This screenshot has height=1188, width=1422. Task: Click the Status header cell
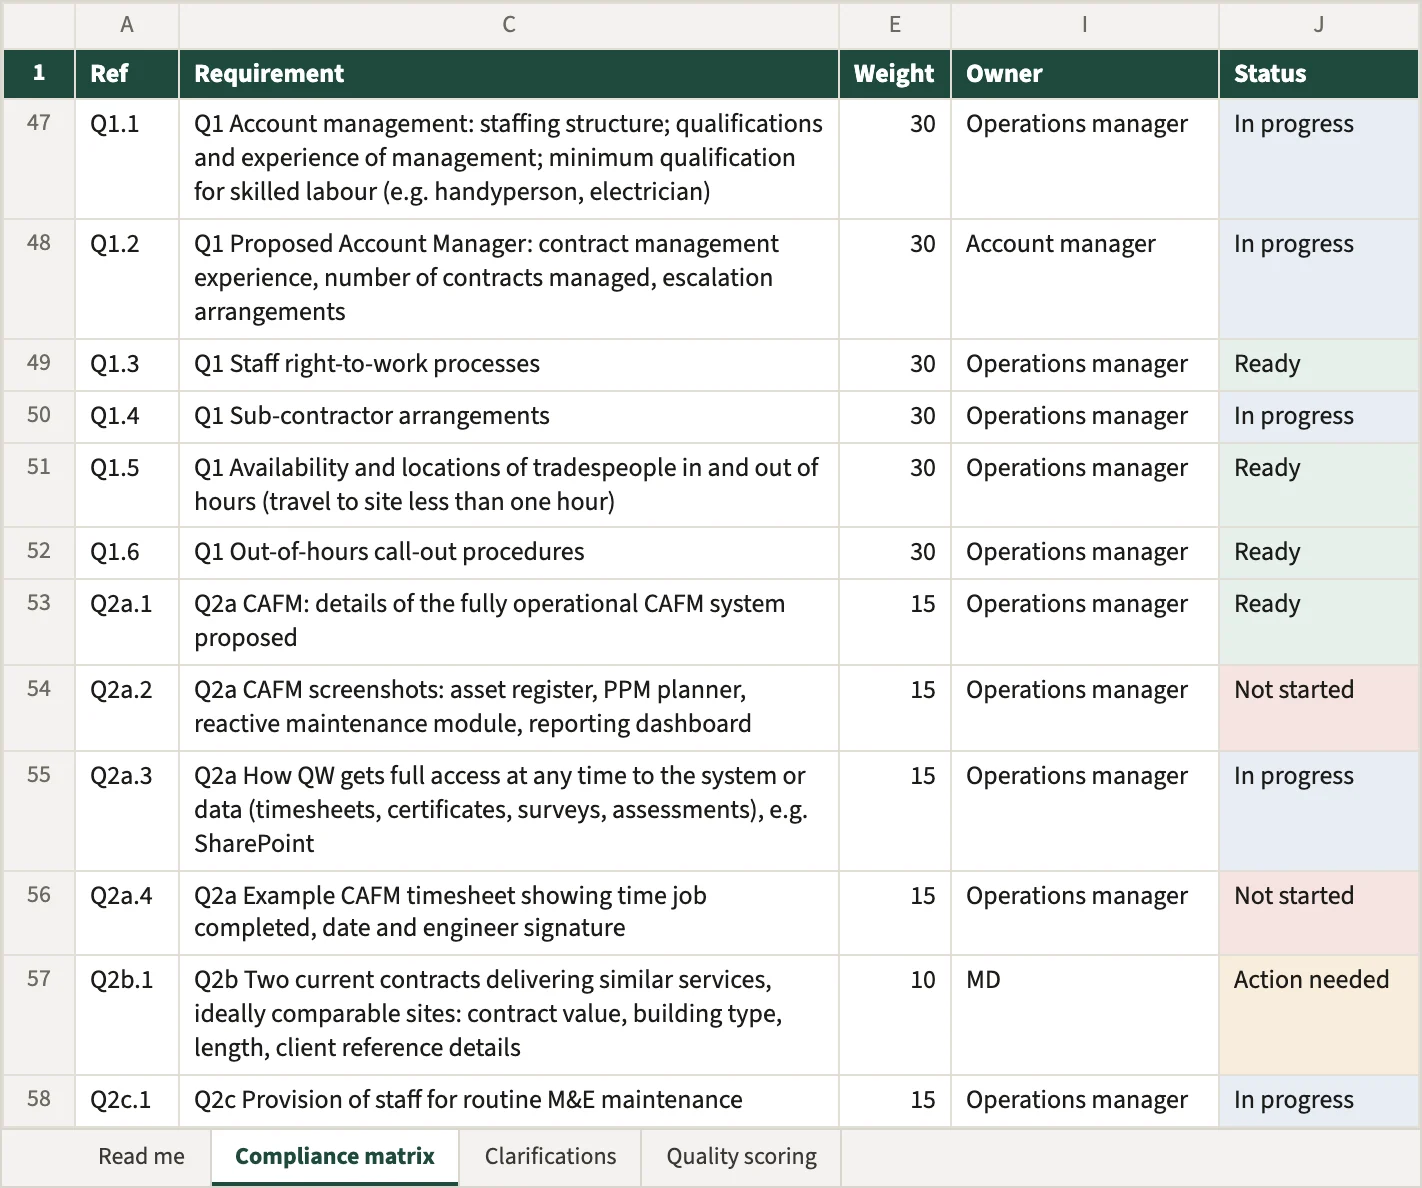point(1319,74)
